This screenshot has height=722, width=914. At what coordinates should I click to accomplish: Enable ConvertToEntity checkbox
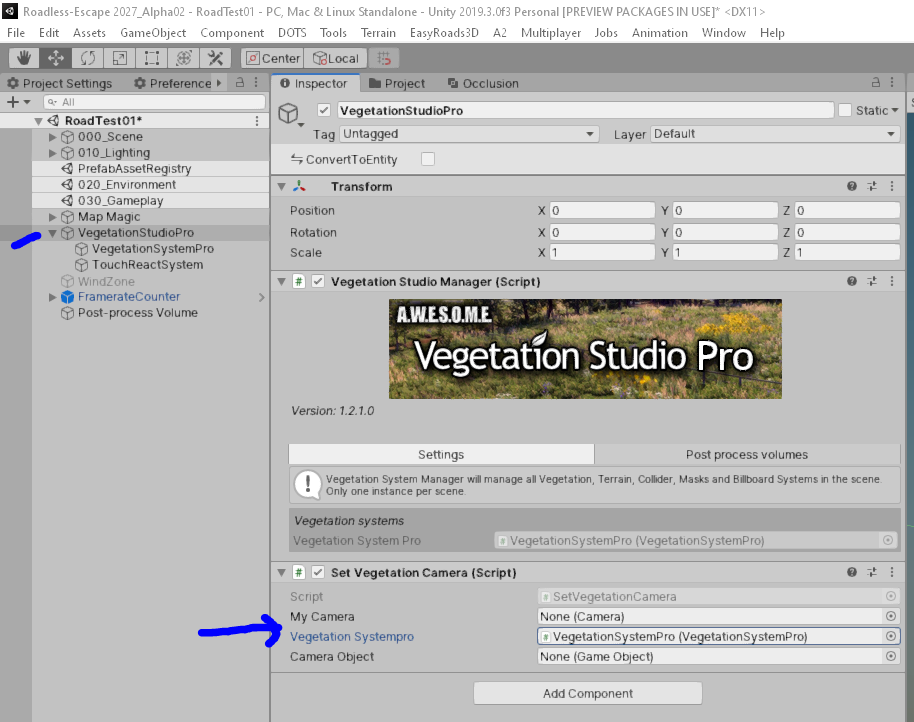click(x=428, y=159)
